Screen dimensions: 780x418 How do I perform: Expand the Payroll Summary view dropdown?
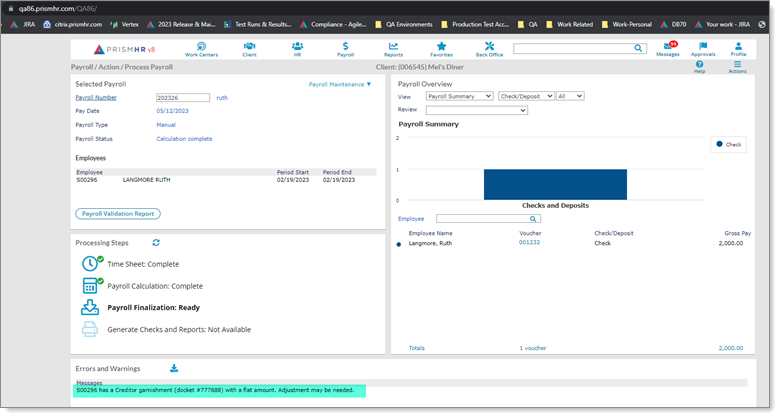point(459,96)
